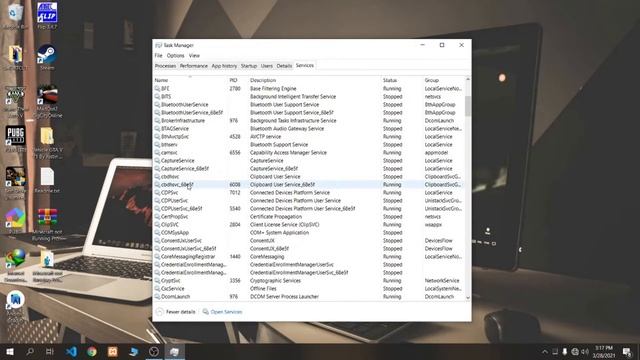Click the services list scrollbar up arrow

(x=468, y=79)
